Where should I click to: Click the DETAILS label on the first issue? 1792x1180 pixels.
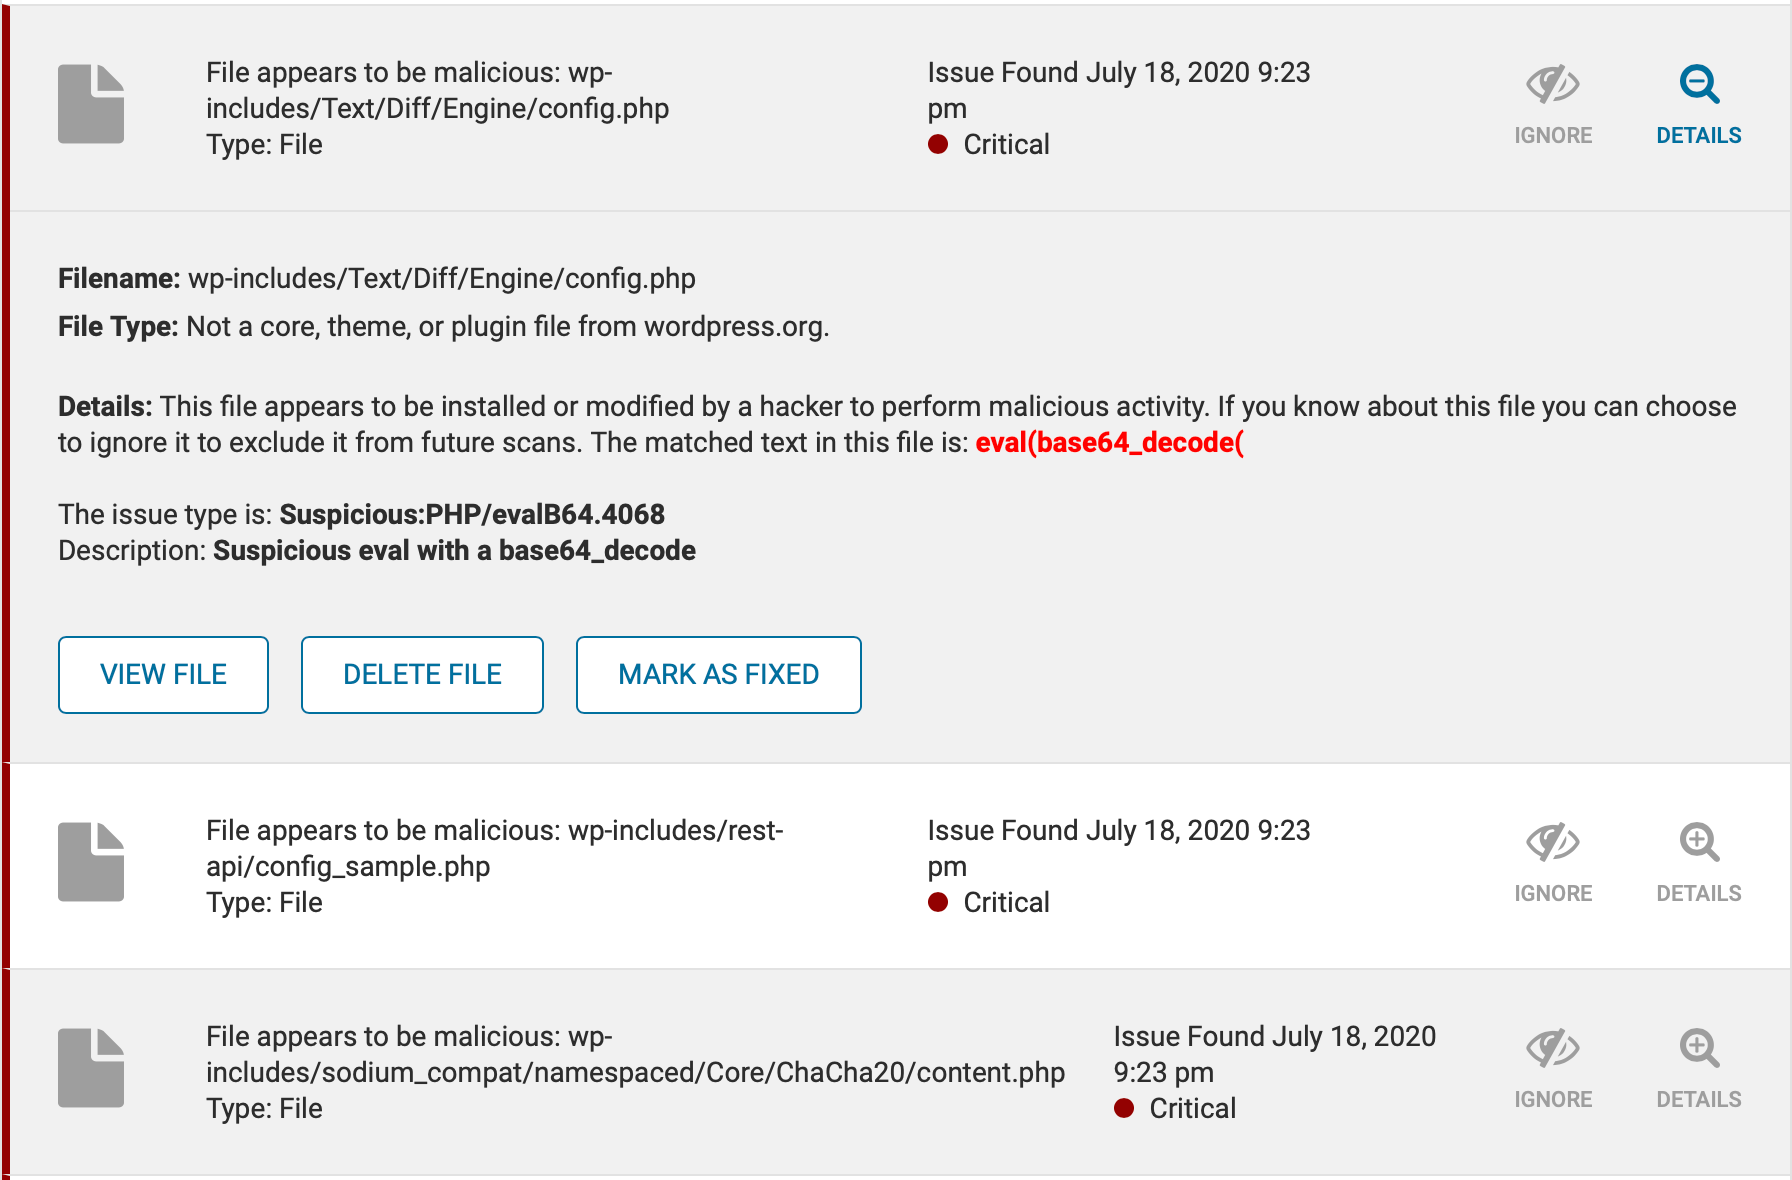(x=1698, y=135)
